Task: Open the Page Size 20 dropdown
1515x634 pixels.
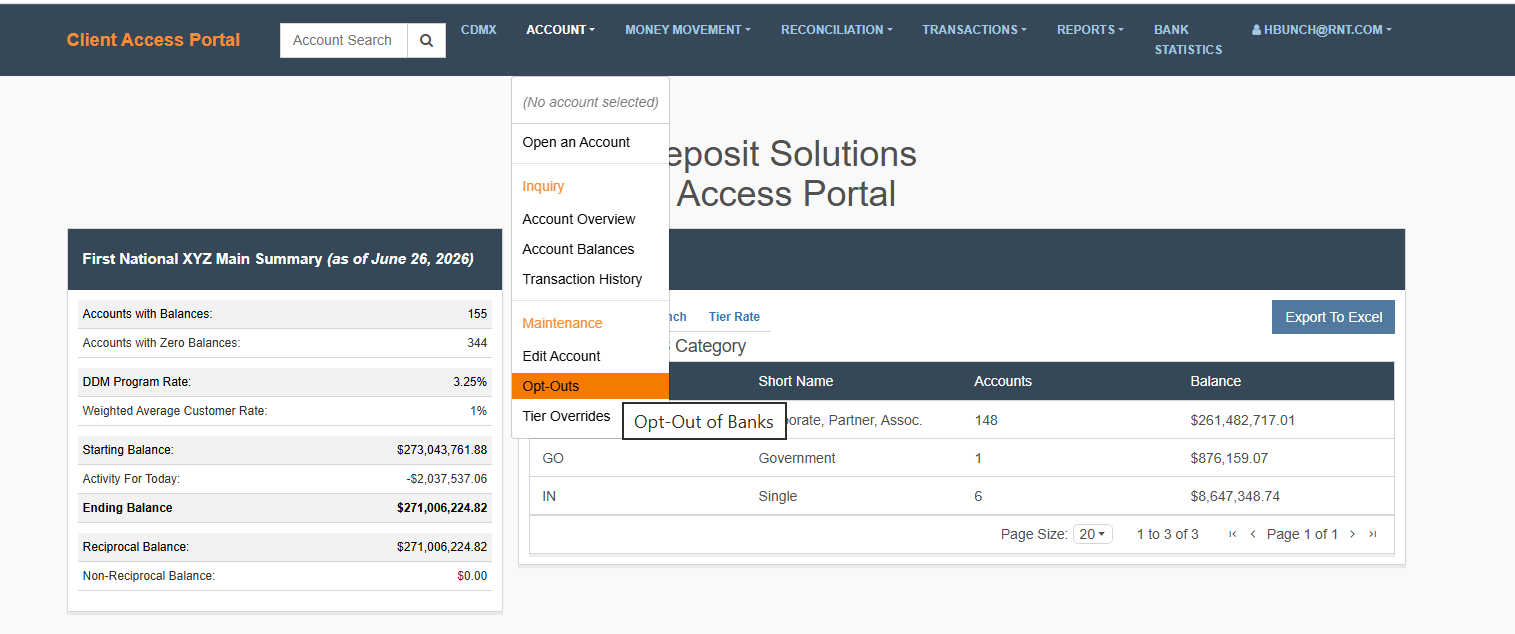Action: (1092, 534)
